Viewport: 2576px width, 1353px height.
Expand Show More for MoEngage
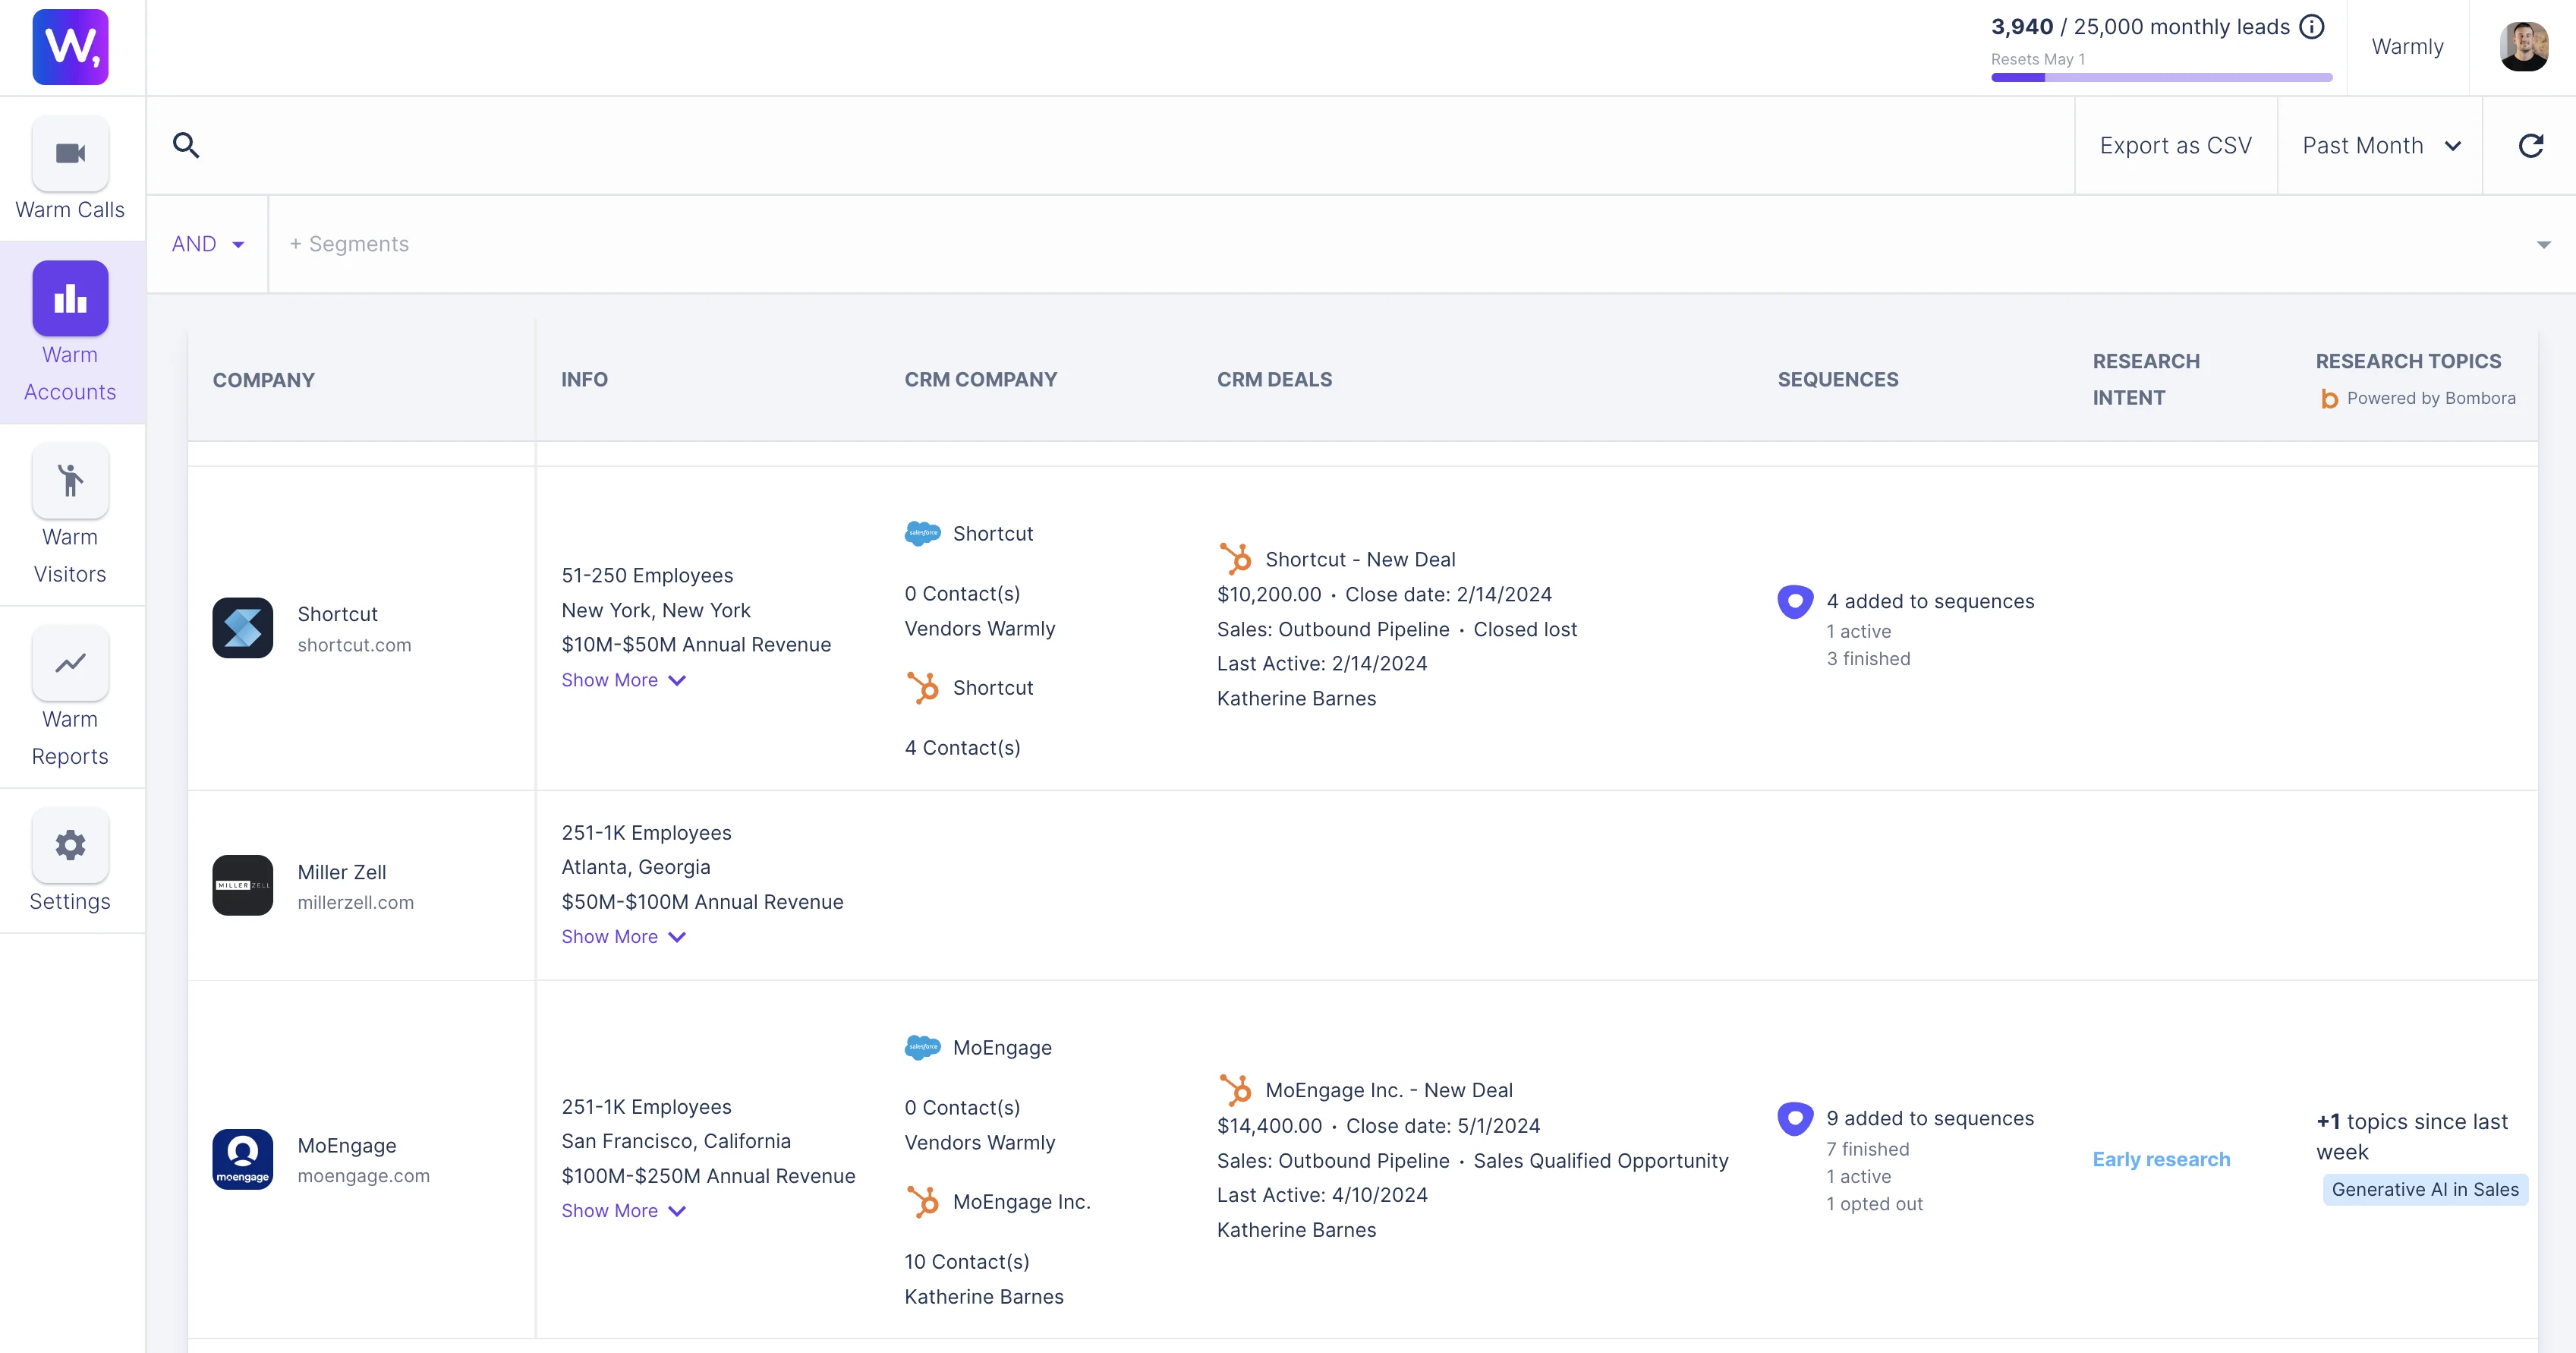(623, 1211)
